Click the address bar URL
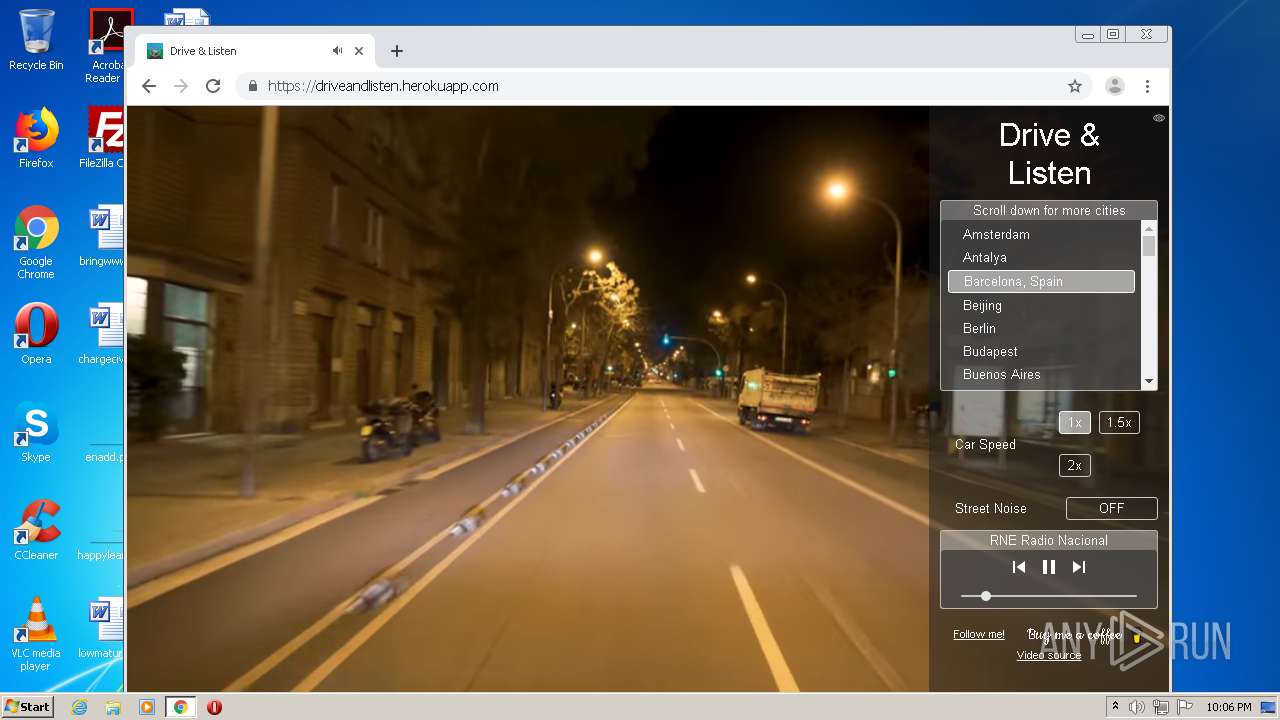This screenshot has width=1280, height=720. tap(383, 86)
